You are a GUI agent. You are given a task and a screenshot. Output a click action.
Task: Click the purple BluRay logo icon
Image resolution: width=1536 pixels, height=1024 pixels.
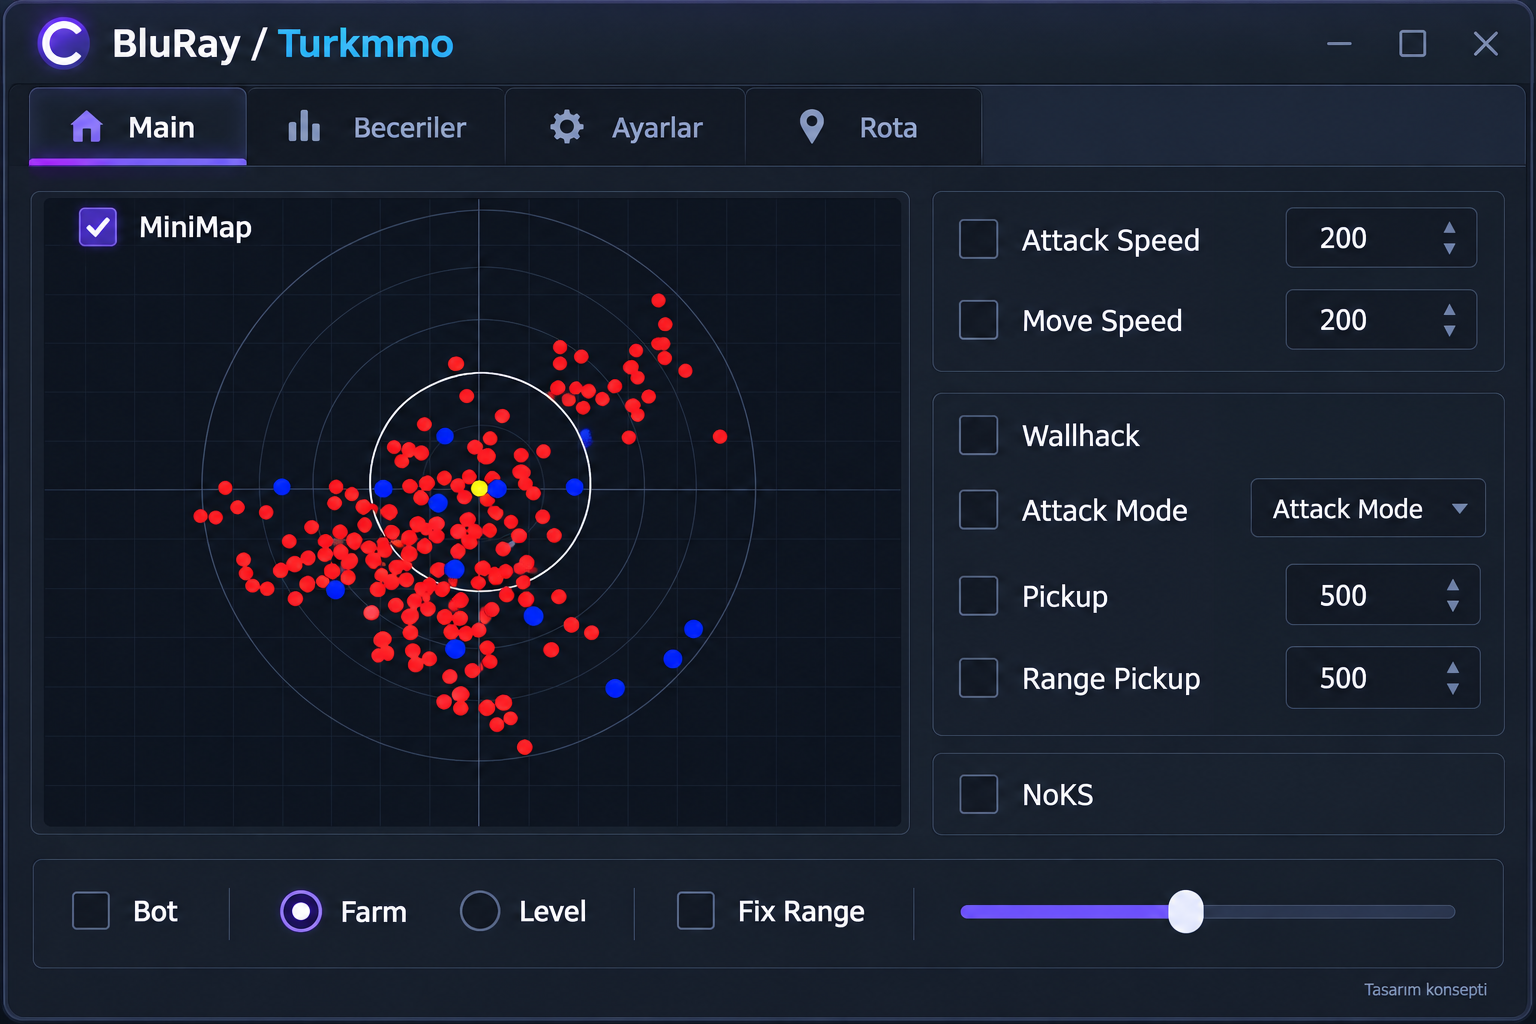(x=63, y=44)
